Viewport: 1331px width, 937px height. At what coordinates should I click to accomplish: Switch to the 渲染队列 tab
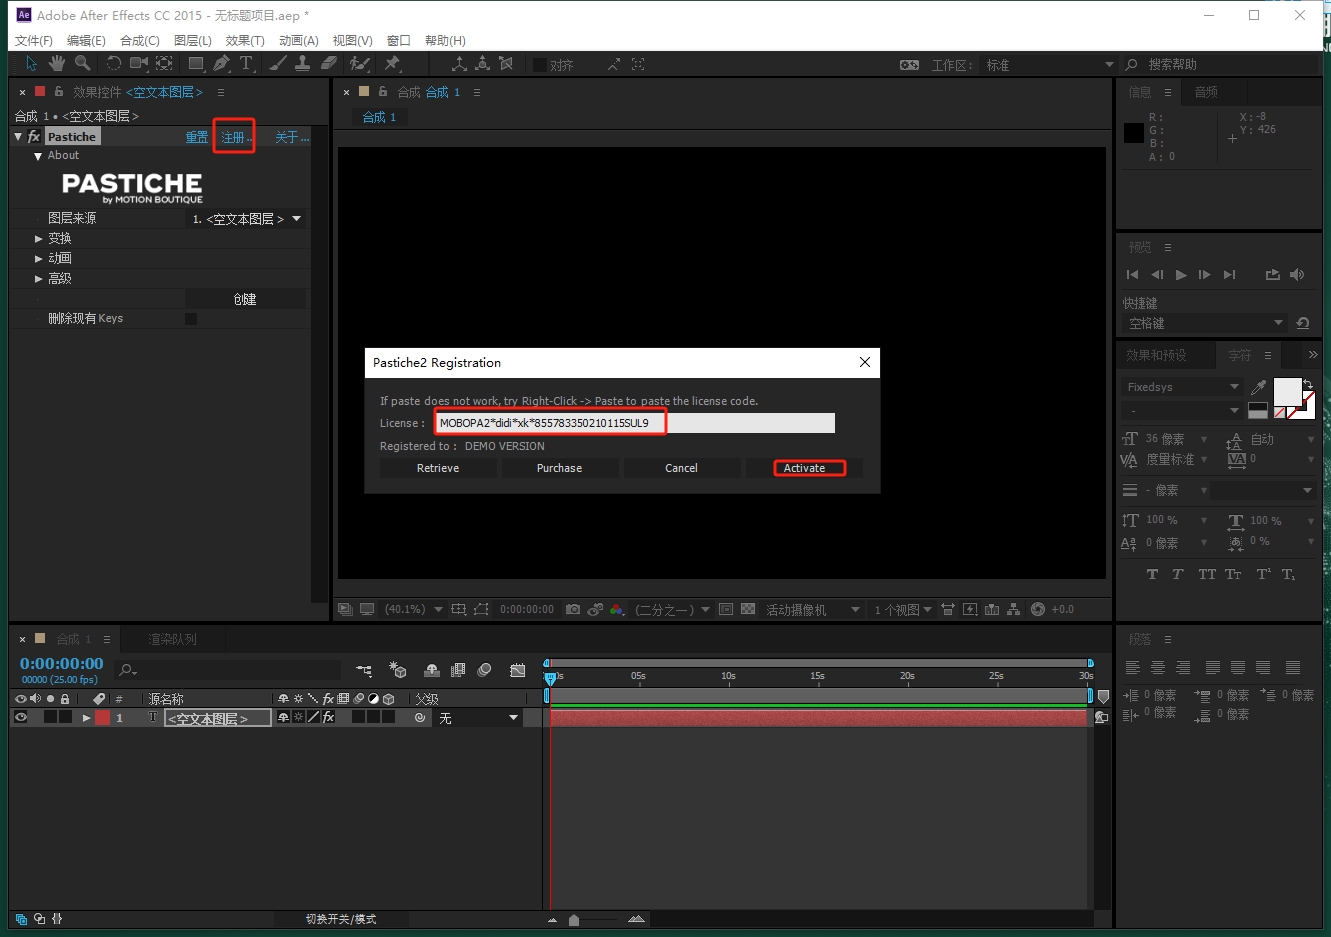coord(172,639)
